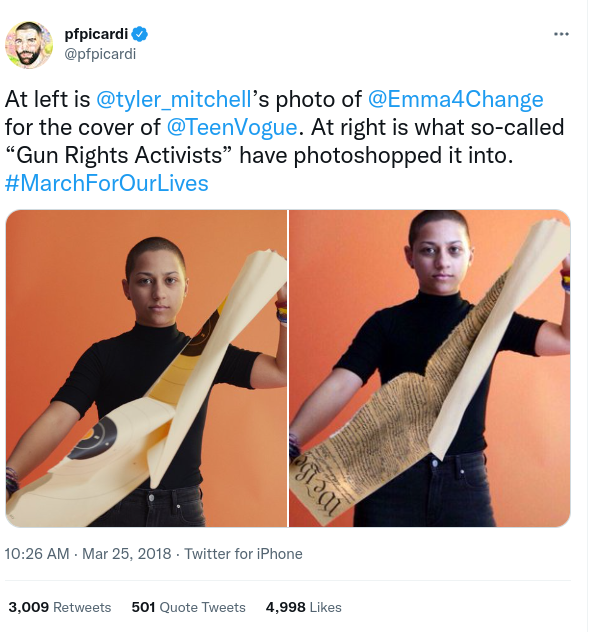604x632 pixels.
Task: Show the 501 Quote Tweets list
Action: tap(188, 607)
